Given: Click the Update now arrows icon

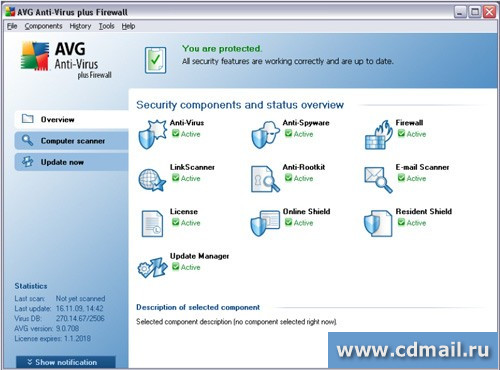Looking at the screenshot, I should coord(27,162).
